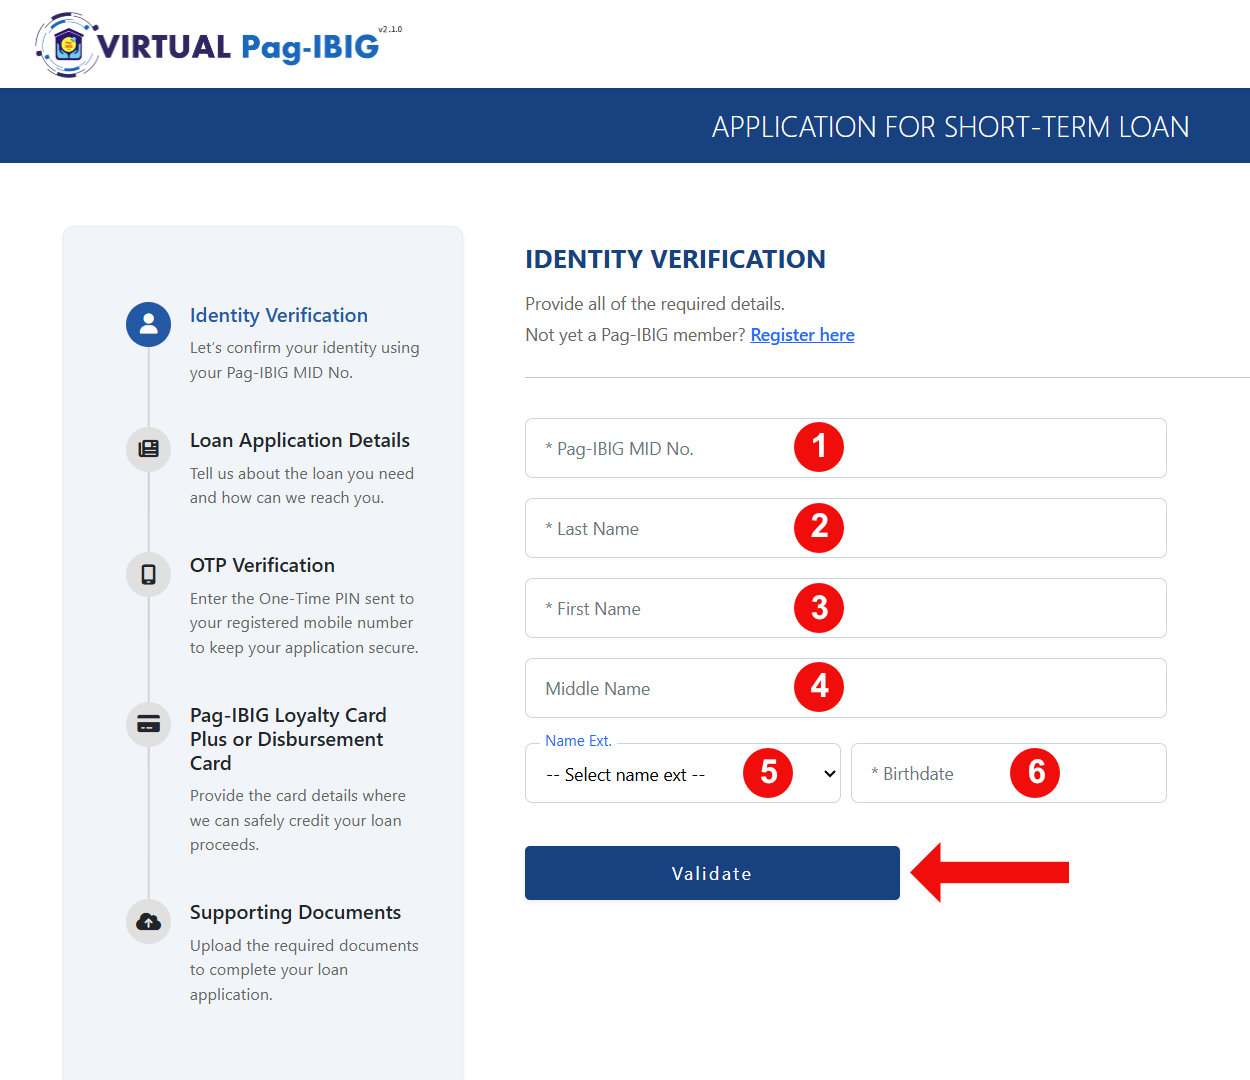This screenshot has width=1250, height=1080.
Task: Select the Pag-IBIG Loyalty Card Plus step title
Action: pyautogui.click(x=288, y=739)
